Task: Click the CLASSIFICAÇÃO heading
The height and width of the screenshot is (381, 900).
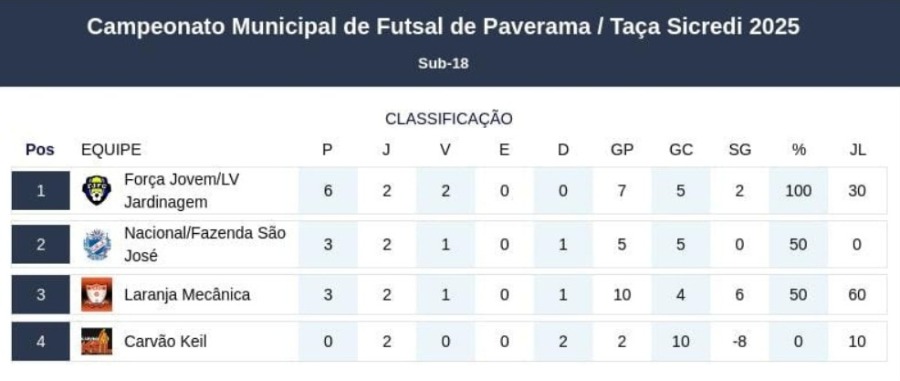Action: click(449, 119)
